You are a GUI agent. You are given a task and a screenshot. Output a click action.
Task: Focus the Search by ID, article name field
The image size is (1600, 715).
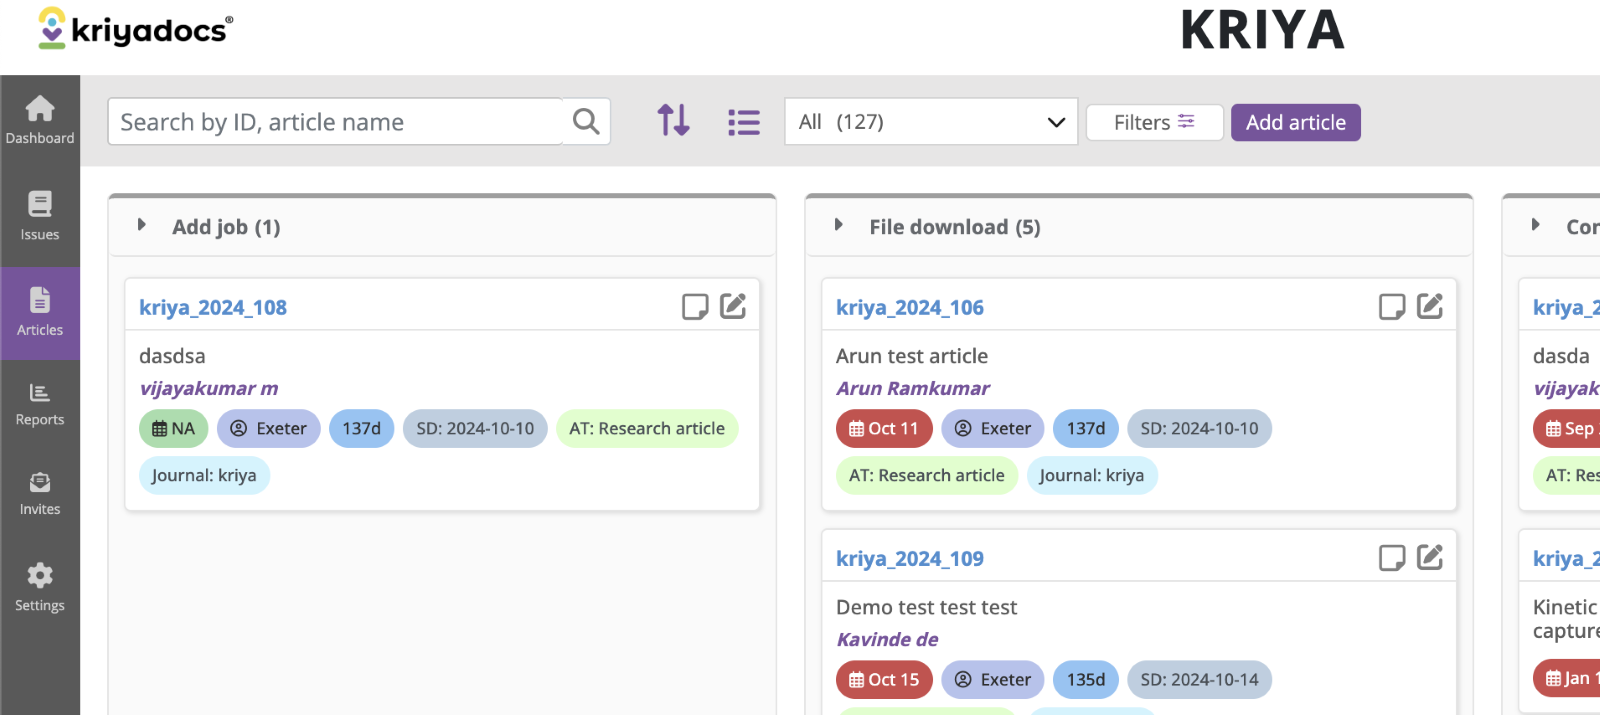(335, 122)
